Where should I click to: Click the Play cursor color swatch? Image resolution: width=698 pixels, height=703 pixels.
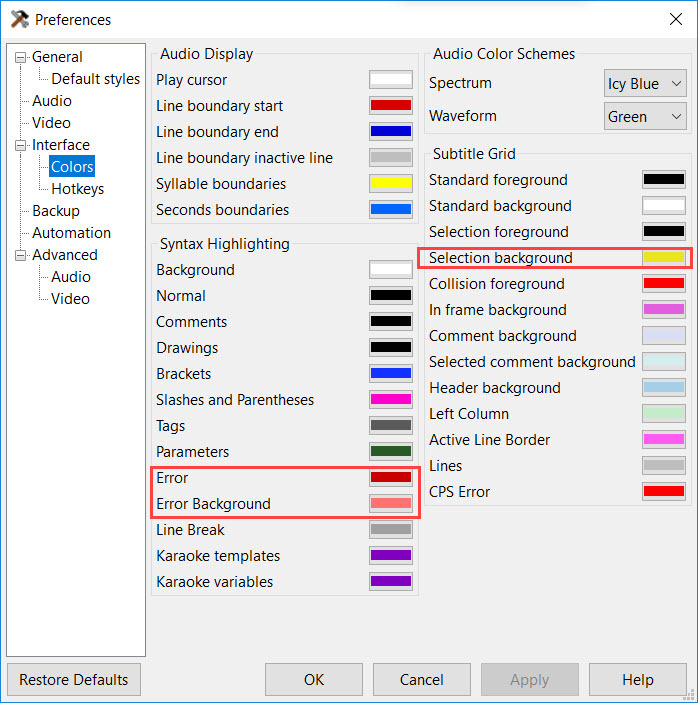(390, 80)
